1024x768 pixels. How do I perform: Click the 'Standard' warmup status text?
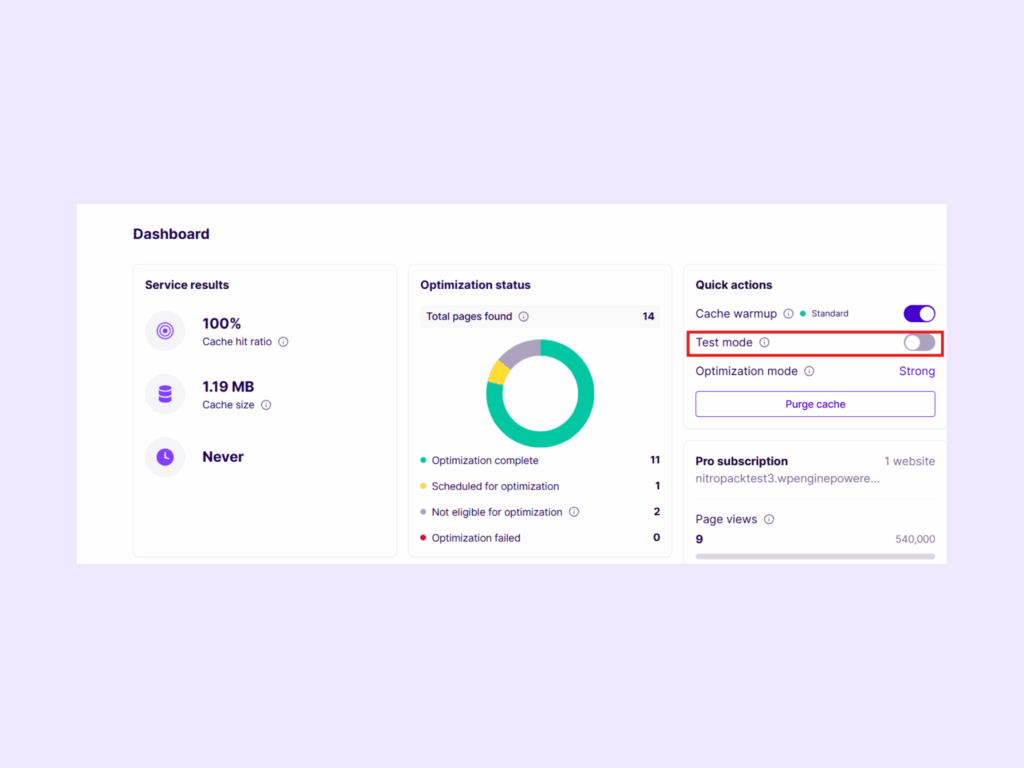(829, 313)
